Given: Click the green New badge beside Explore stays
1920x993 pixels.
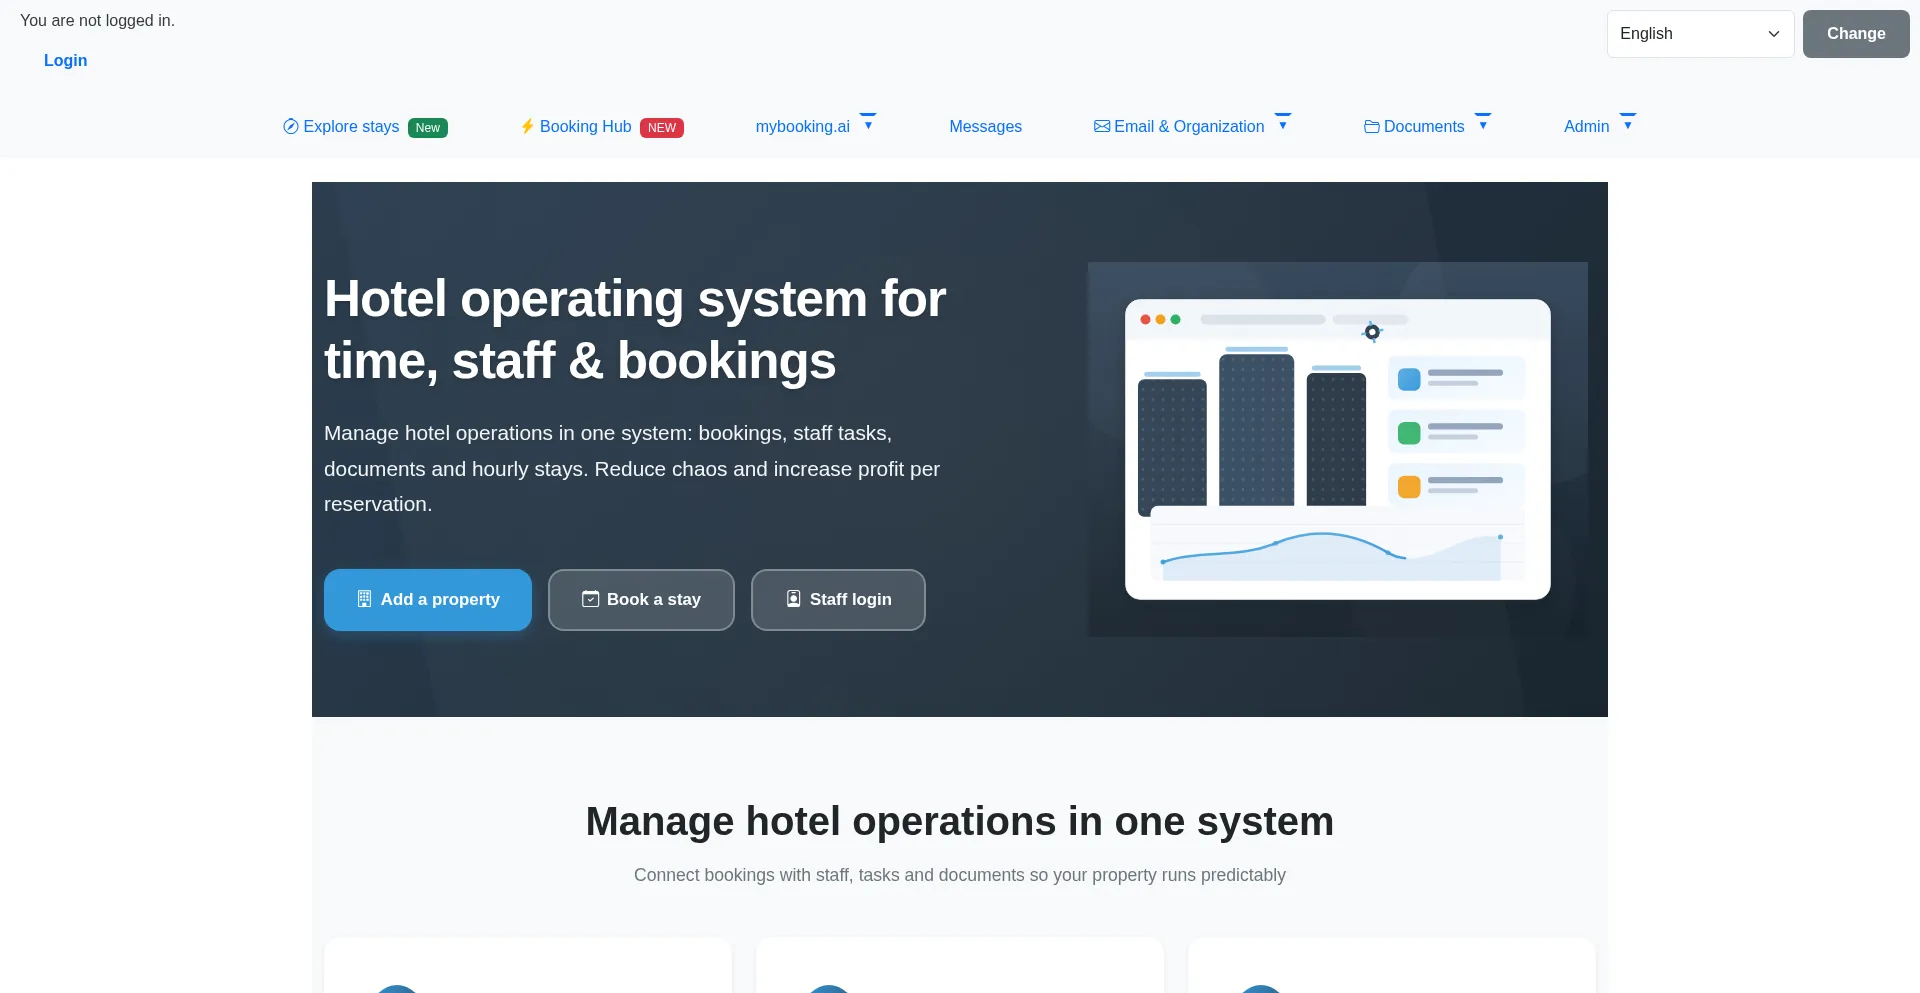Looking at the screenshot, I should (x=427, y=128).
